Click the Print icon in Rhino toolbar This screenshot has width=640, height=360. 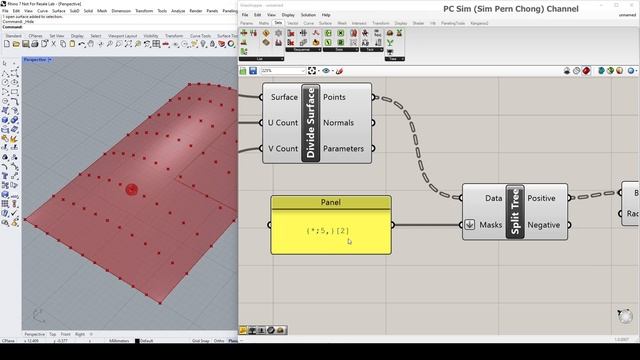[35, 44]
